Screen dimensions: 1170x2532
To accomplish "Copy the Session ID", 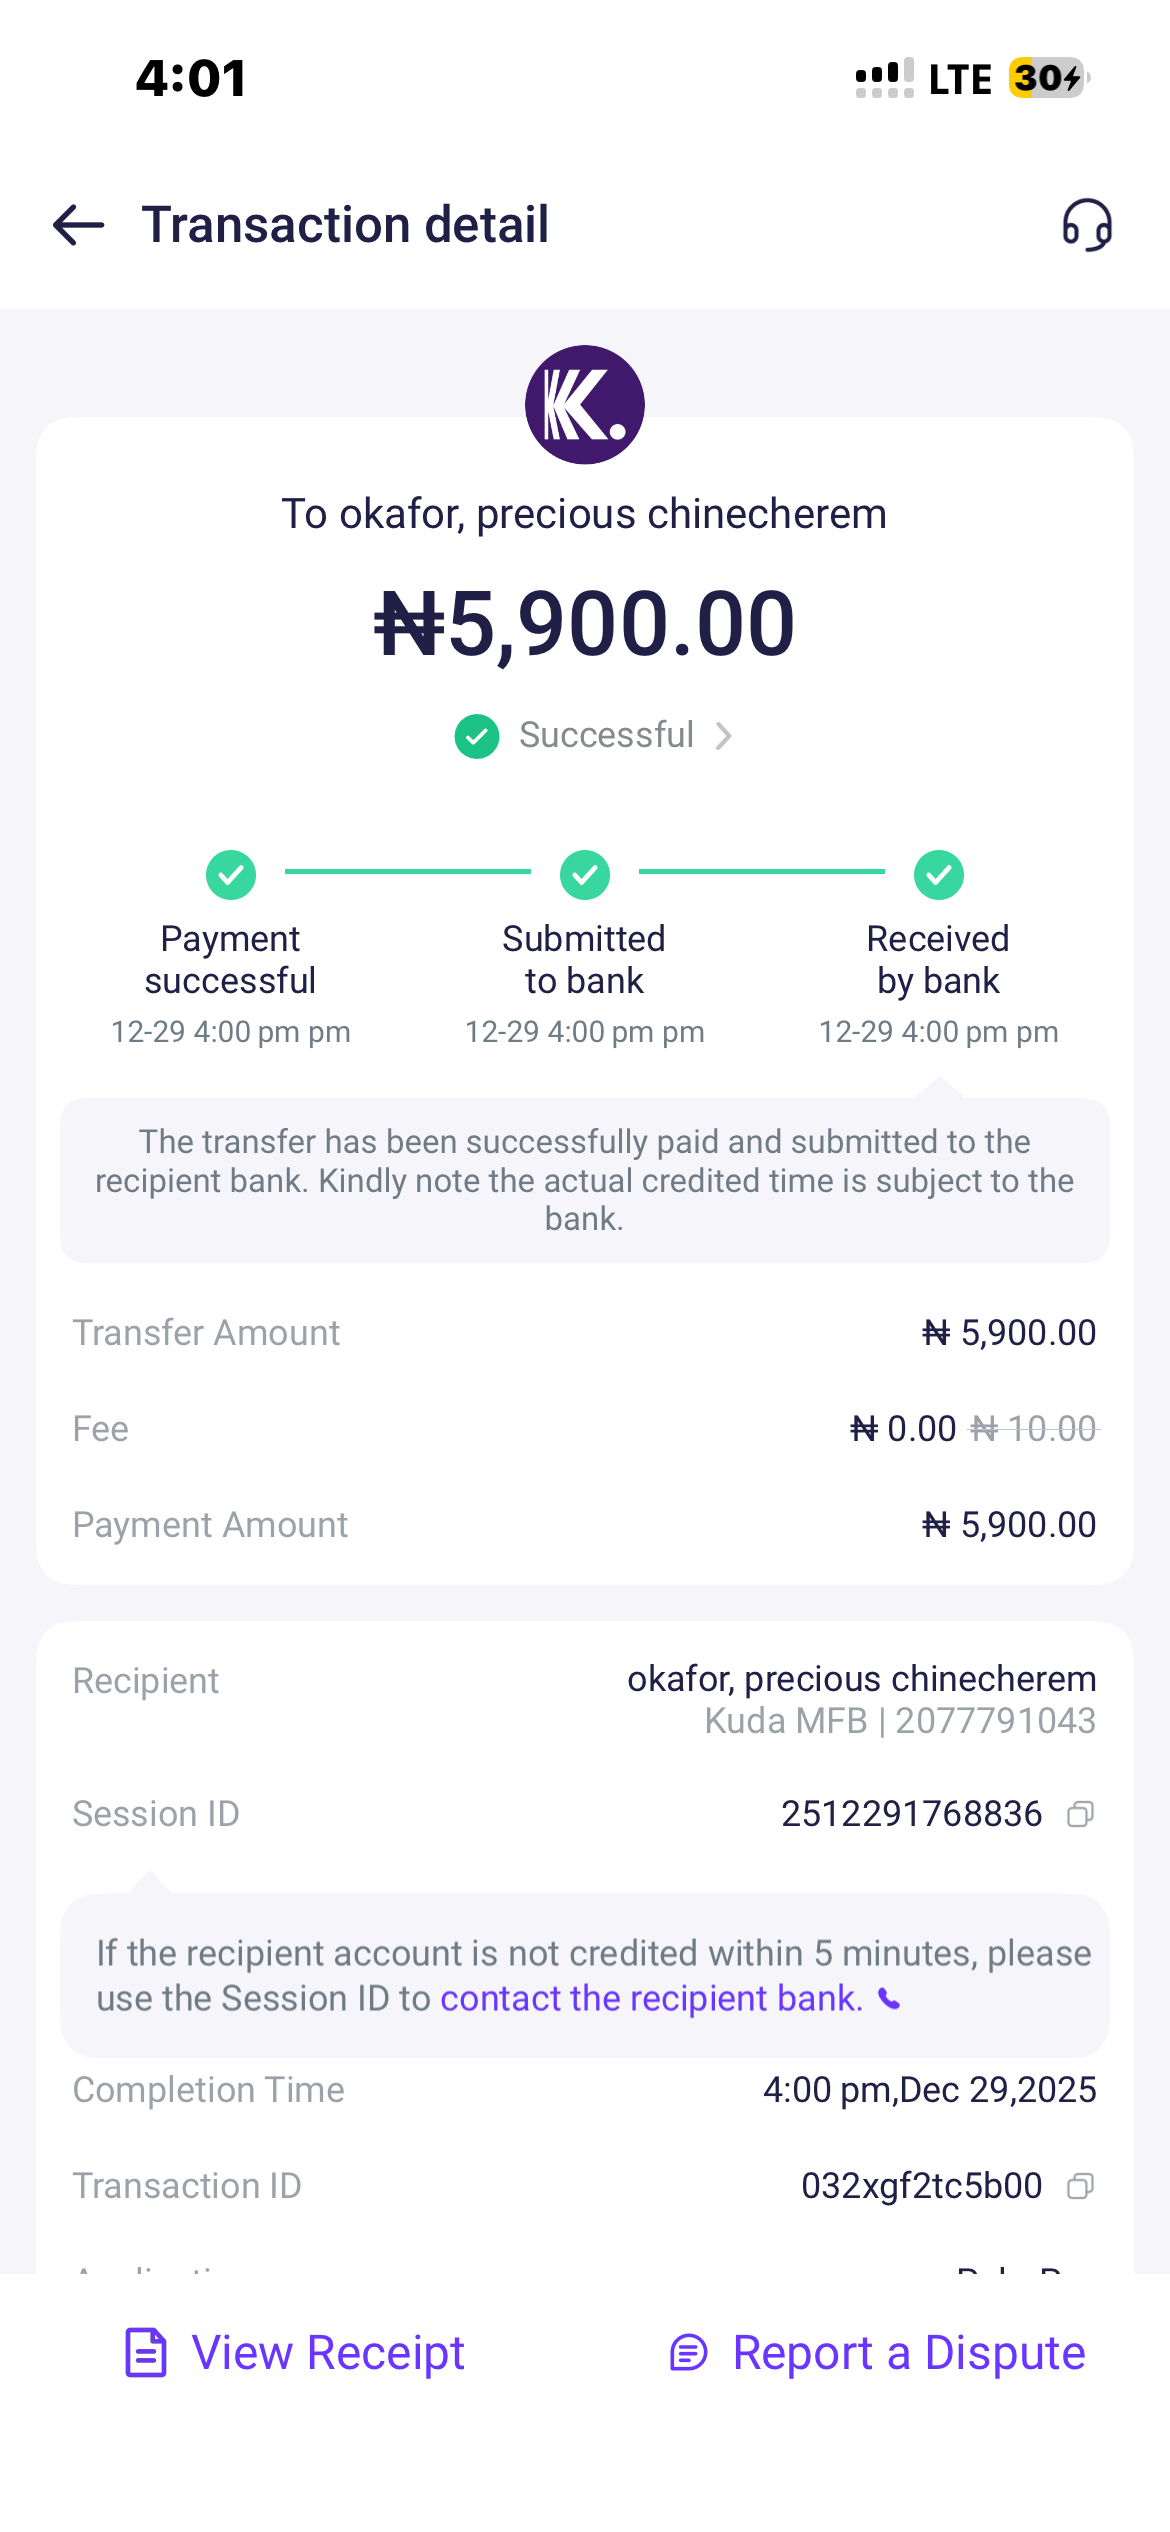I will [x=1080, y=1814].
